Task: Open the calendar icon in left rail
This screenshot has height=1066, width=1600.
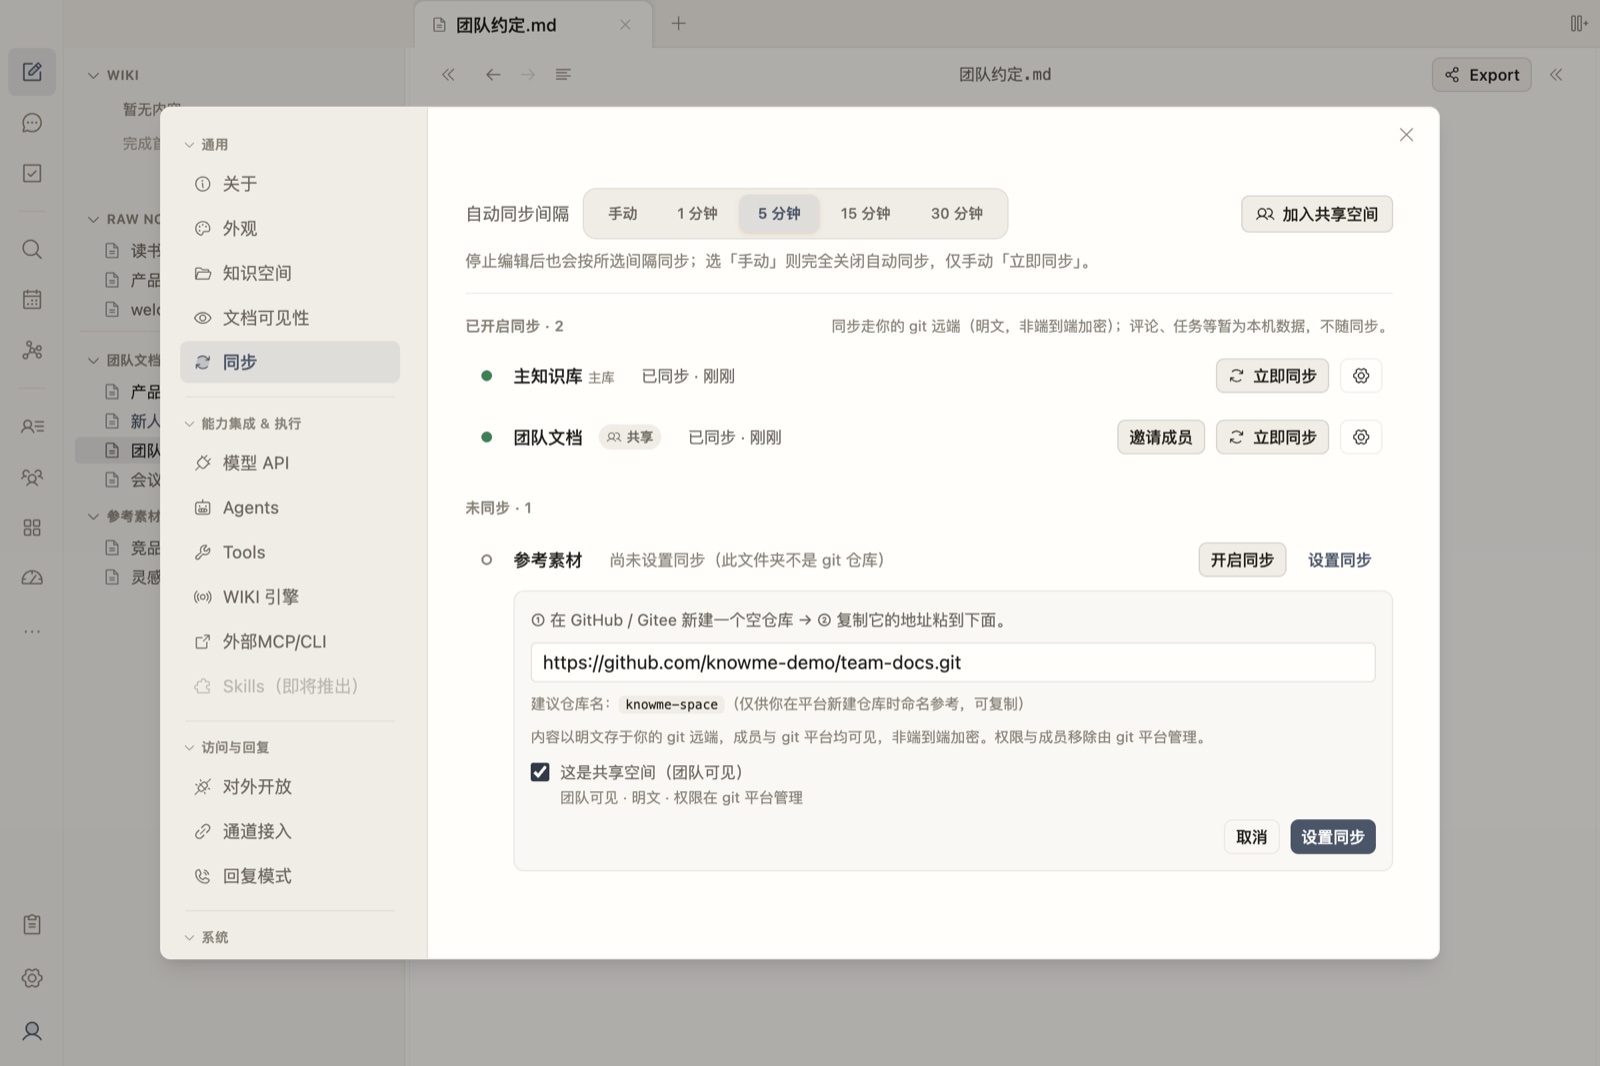Action: click(x=32, y=299)
